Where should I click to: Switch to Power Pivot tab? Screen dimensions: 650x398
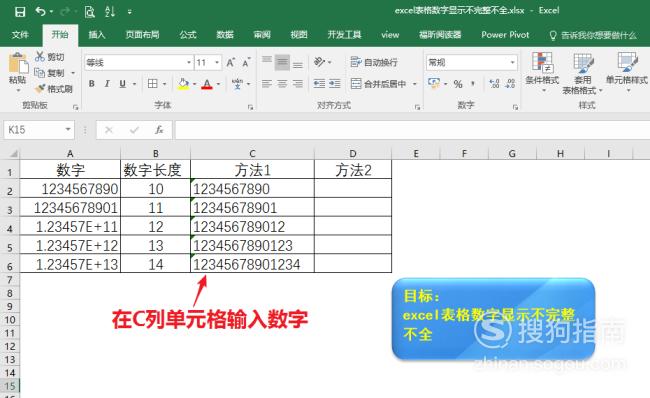click(505, 35)
